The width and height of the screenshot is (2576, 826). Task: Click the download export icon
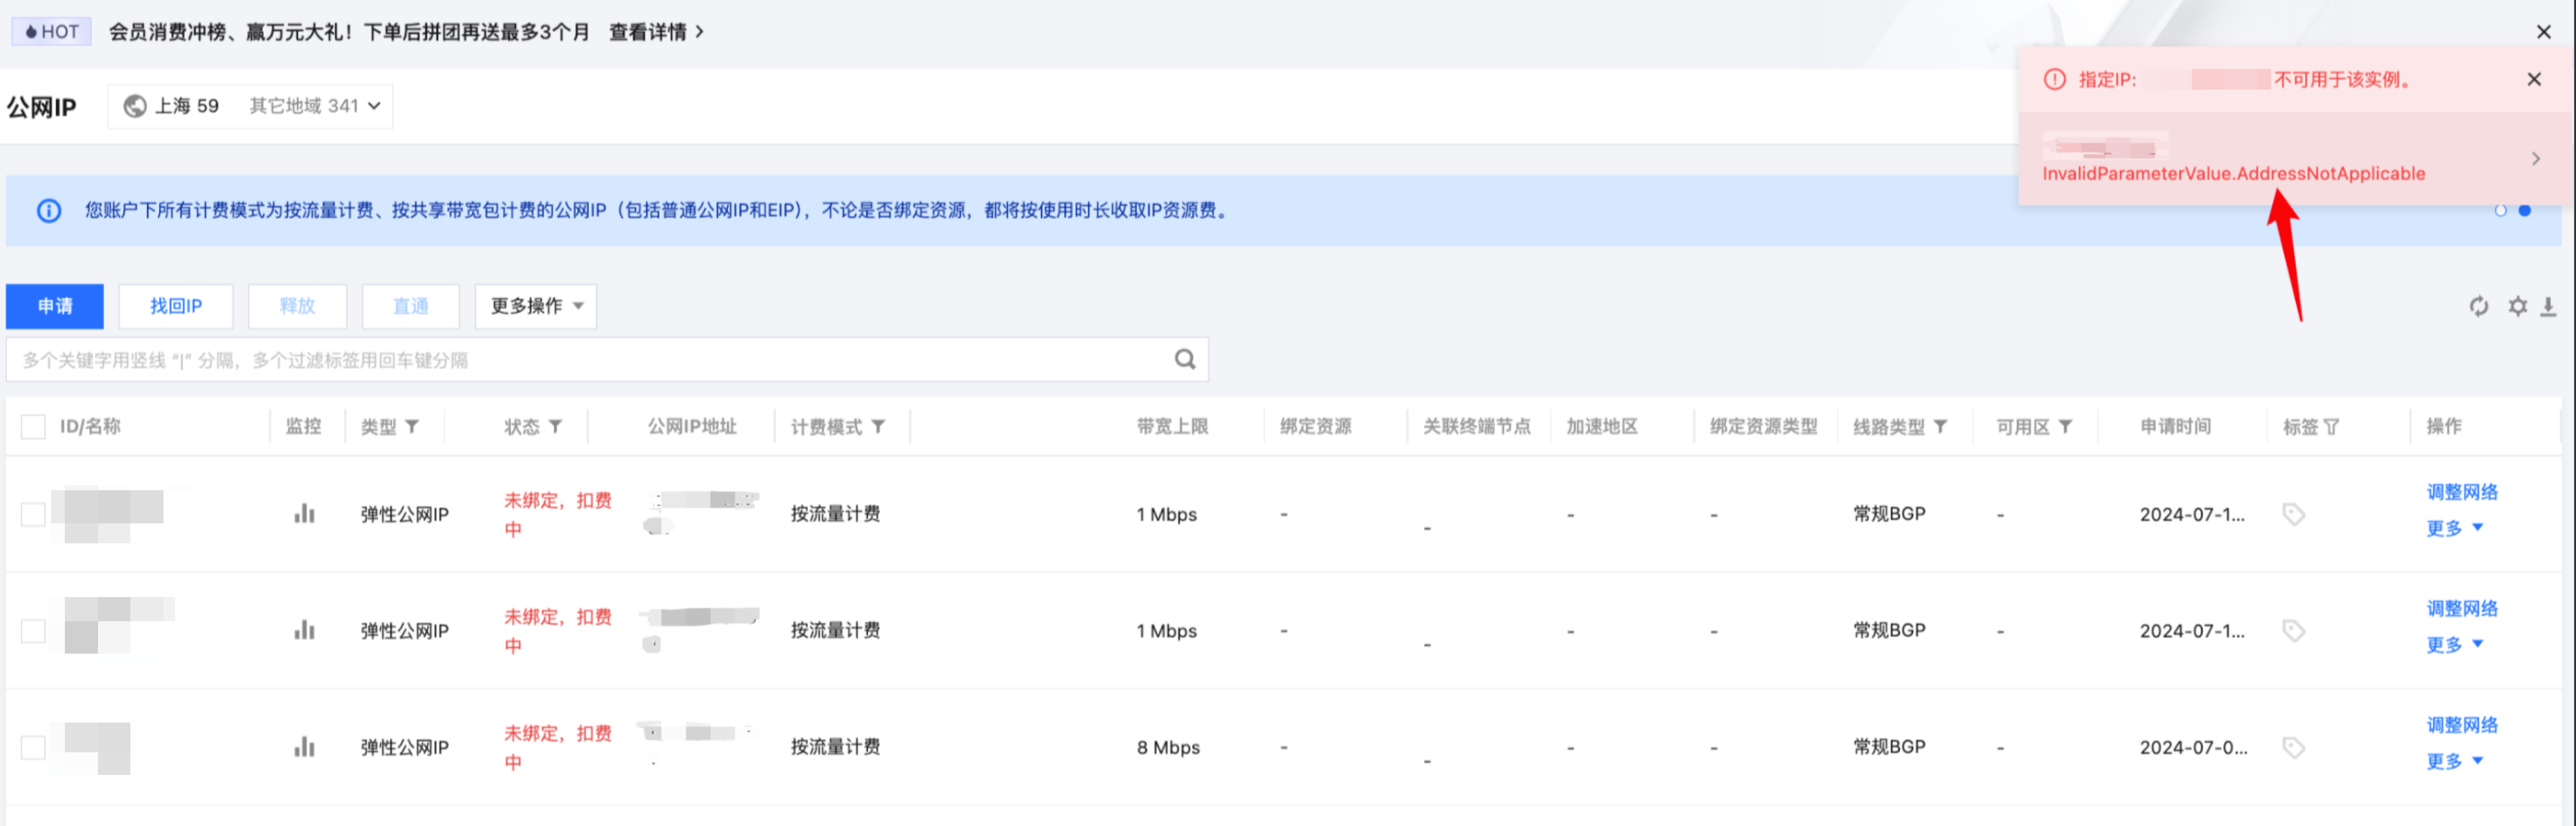[x=2548, y=306]
